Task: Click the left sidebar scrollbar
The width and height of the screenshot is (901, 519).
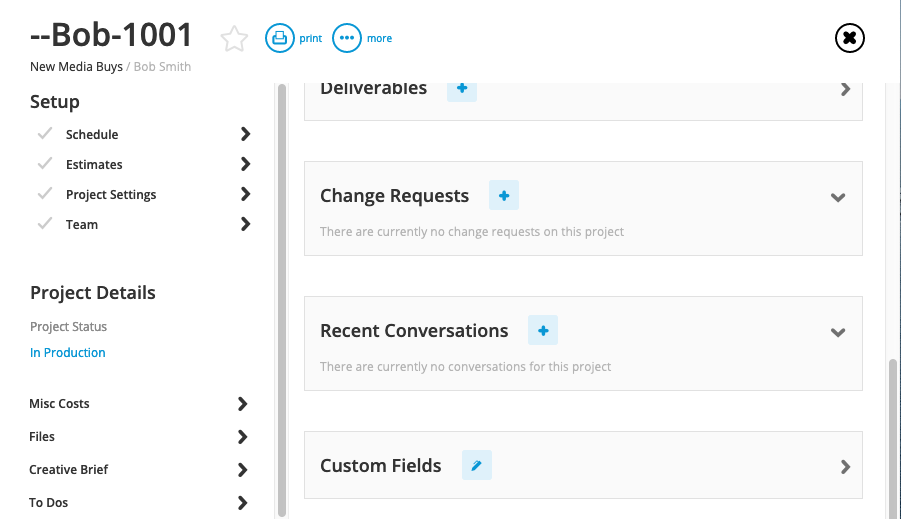Action: click(282, 301)
